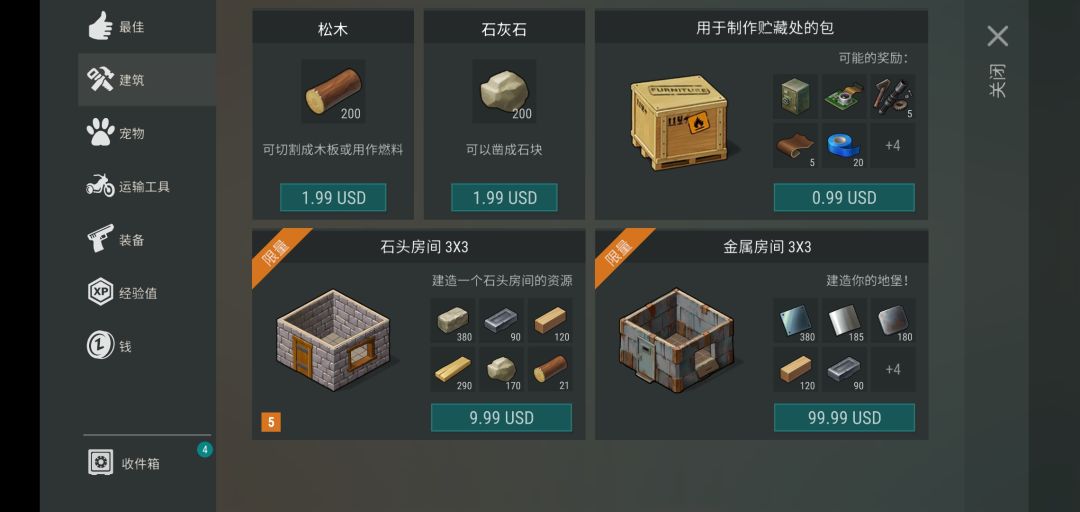
Task: Expand +4 more items in 金属房间 pack
Action: (893, 369)
